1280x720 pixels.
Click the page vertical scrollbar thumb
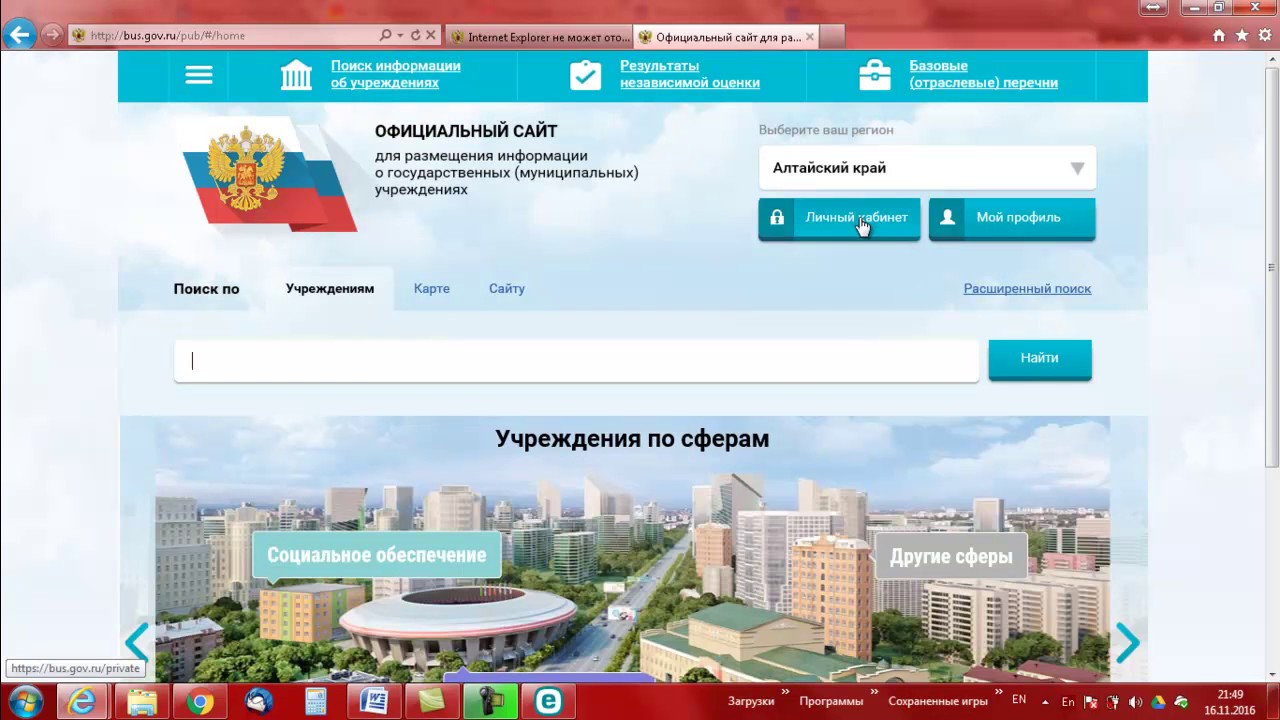[x=1272, y=265]
